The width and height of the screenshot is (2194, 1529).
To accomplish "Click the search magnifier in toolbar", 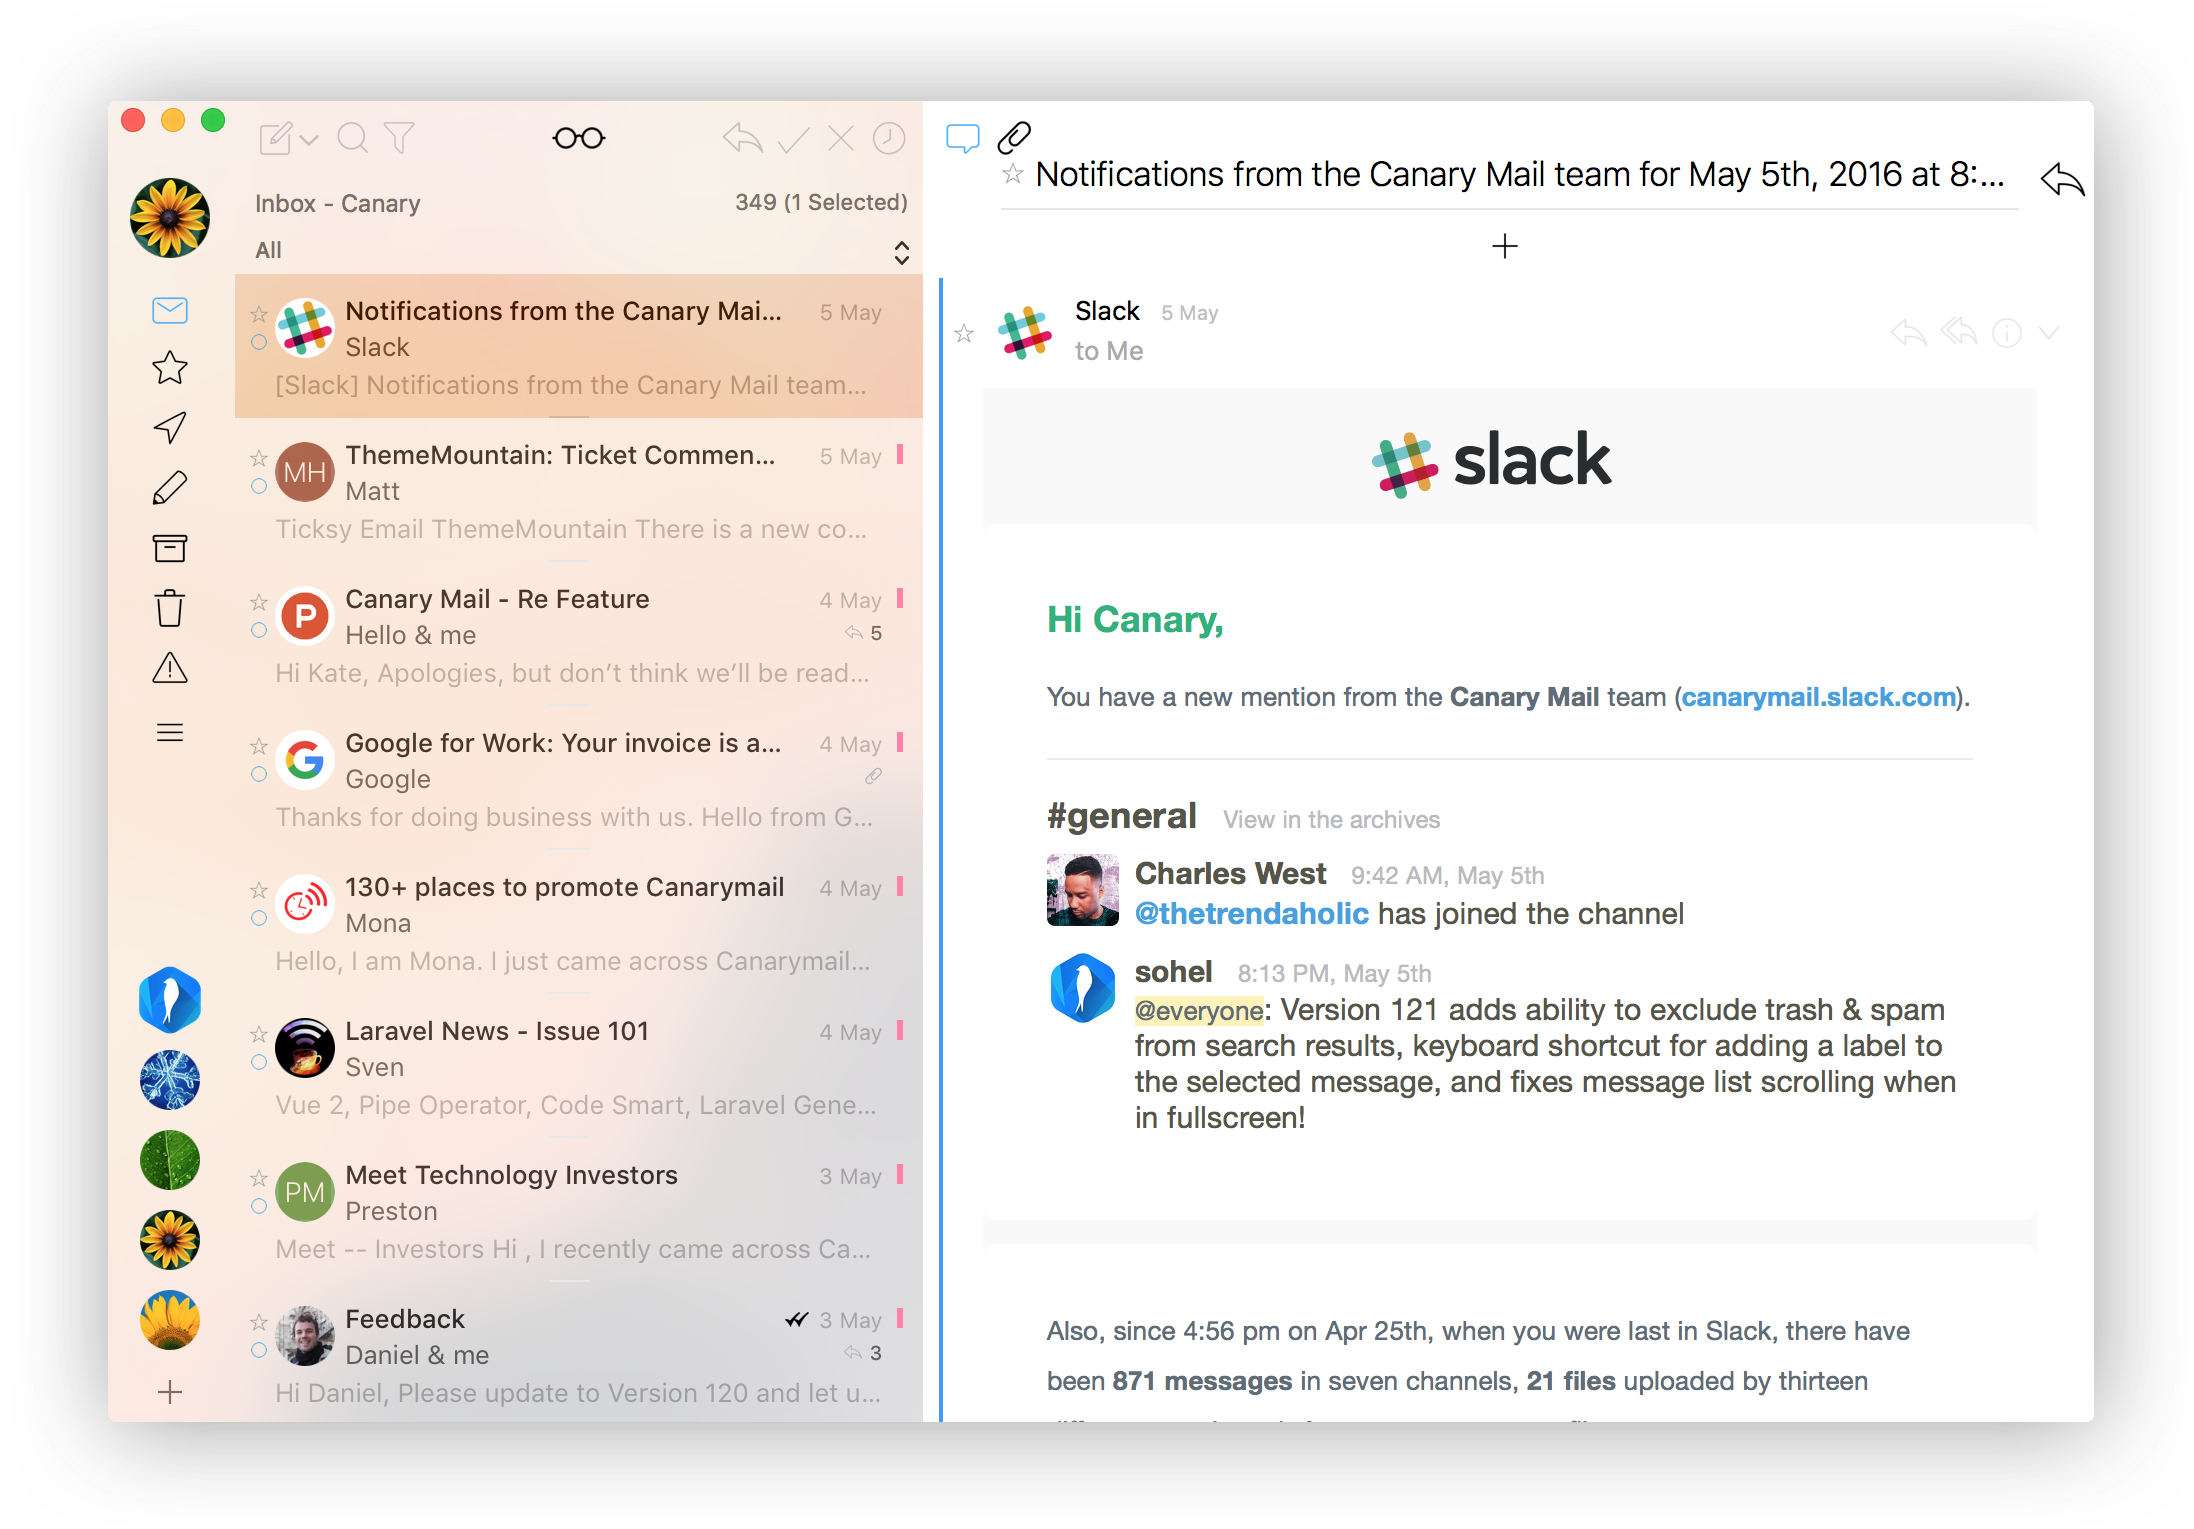I will [352, 138].
